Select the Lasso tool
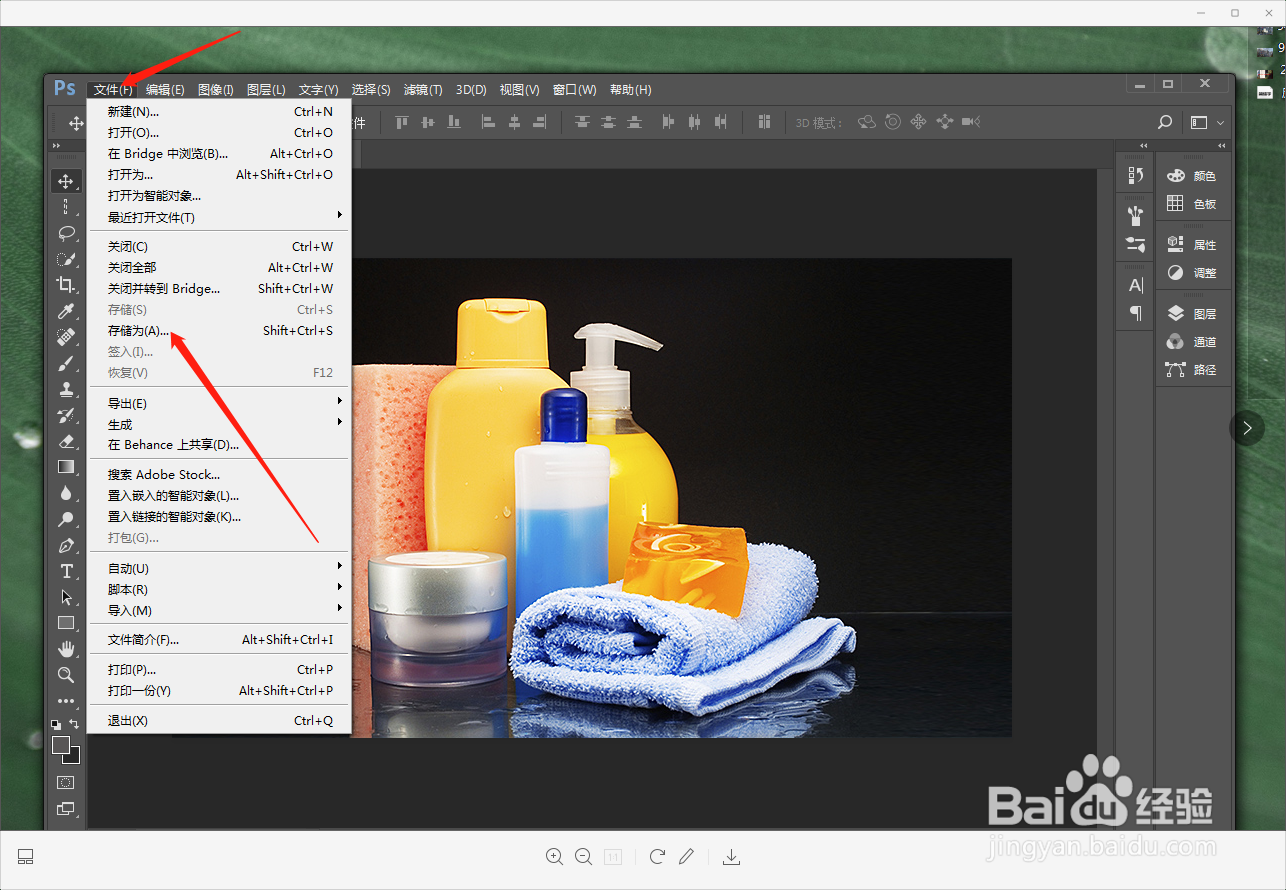This screenshot has height=890, width=1286. coord(66,232)
